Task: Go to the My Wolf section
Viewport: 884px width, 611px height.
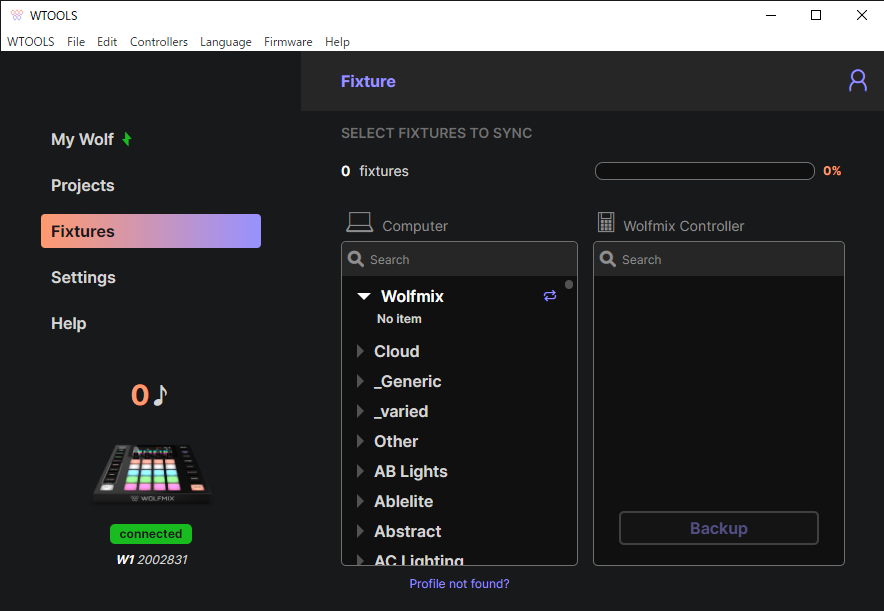Action: (x=82, y=139)
